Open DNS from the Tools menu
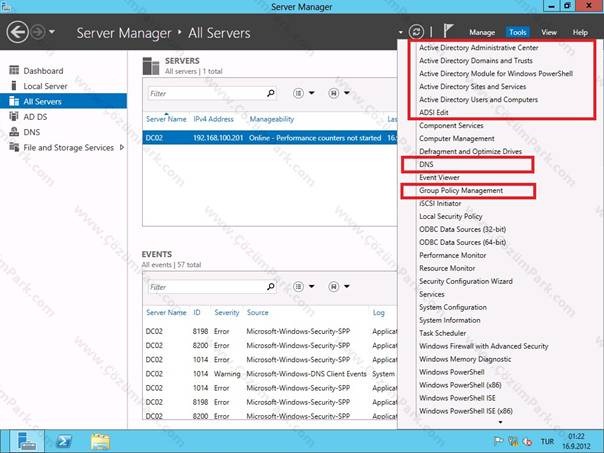The image size is (604, 453). 426,164
